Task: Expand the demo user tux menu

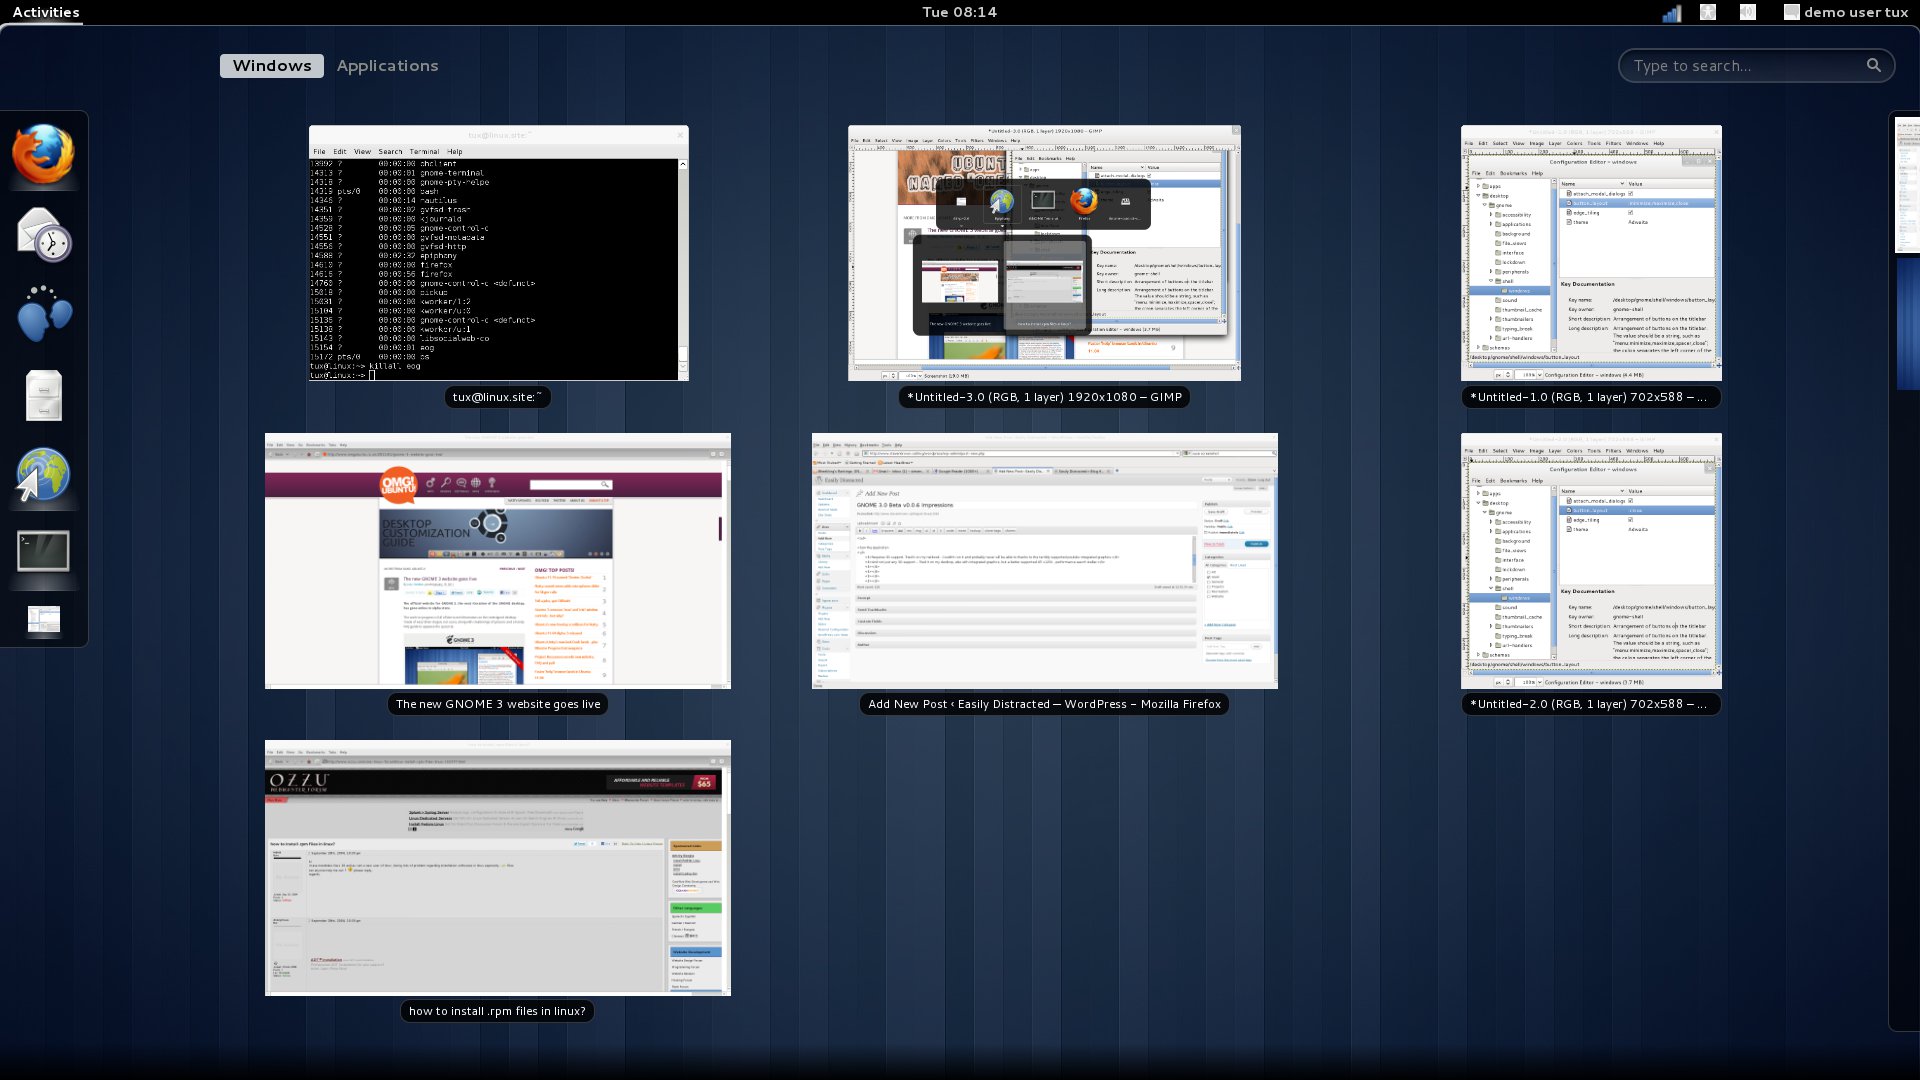Action: coord(1846,12)
